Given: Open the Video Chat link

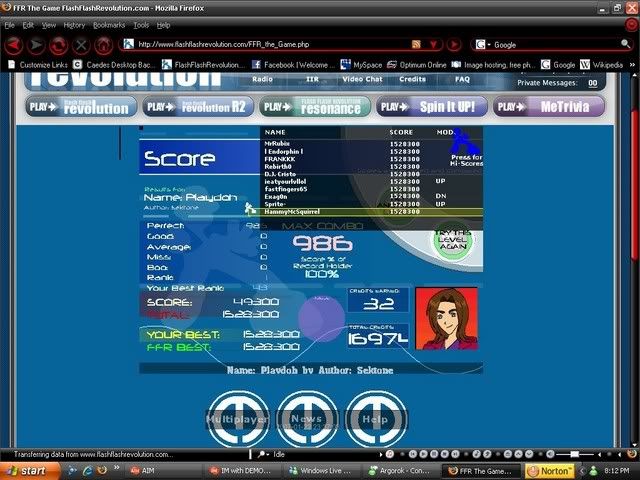Looking at the screenshot, I should (x=361, y=79).
